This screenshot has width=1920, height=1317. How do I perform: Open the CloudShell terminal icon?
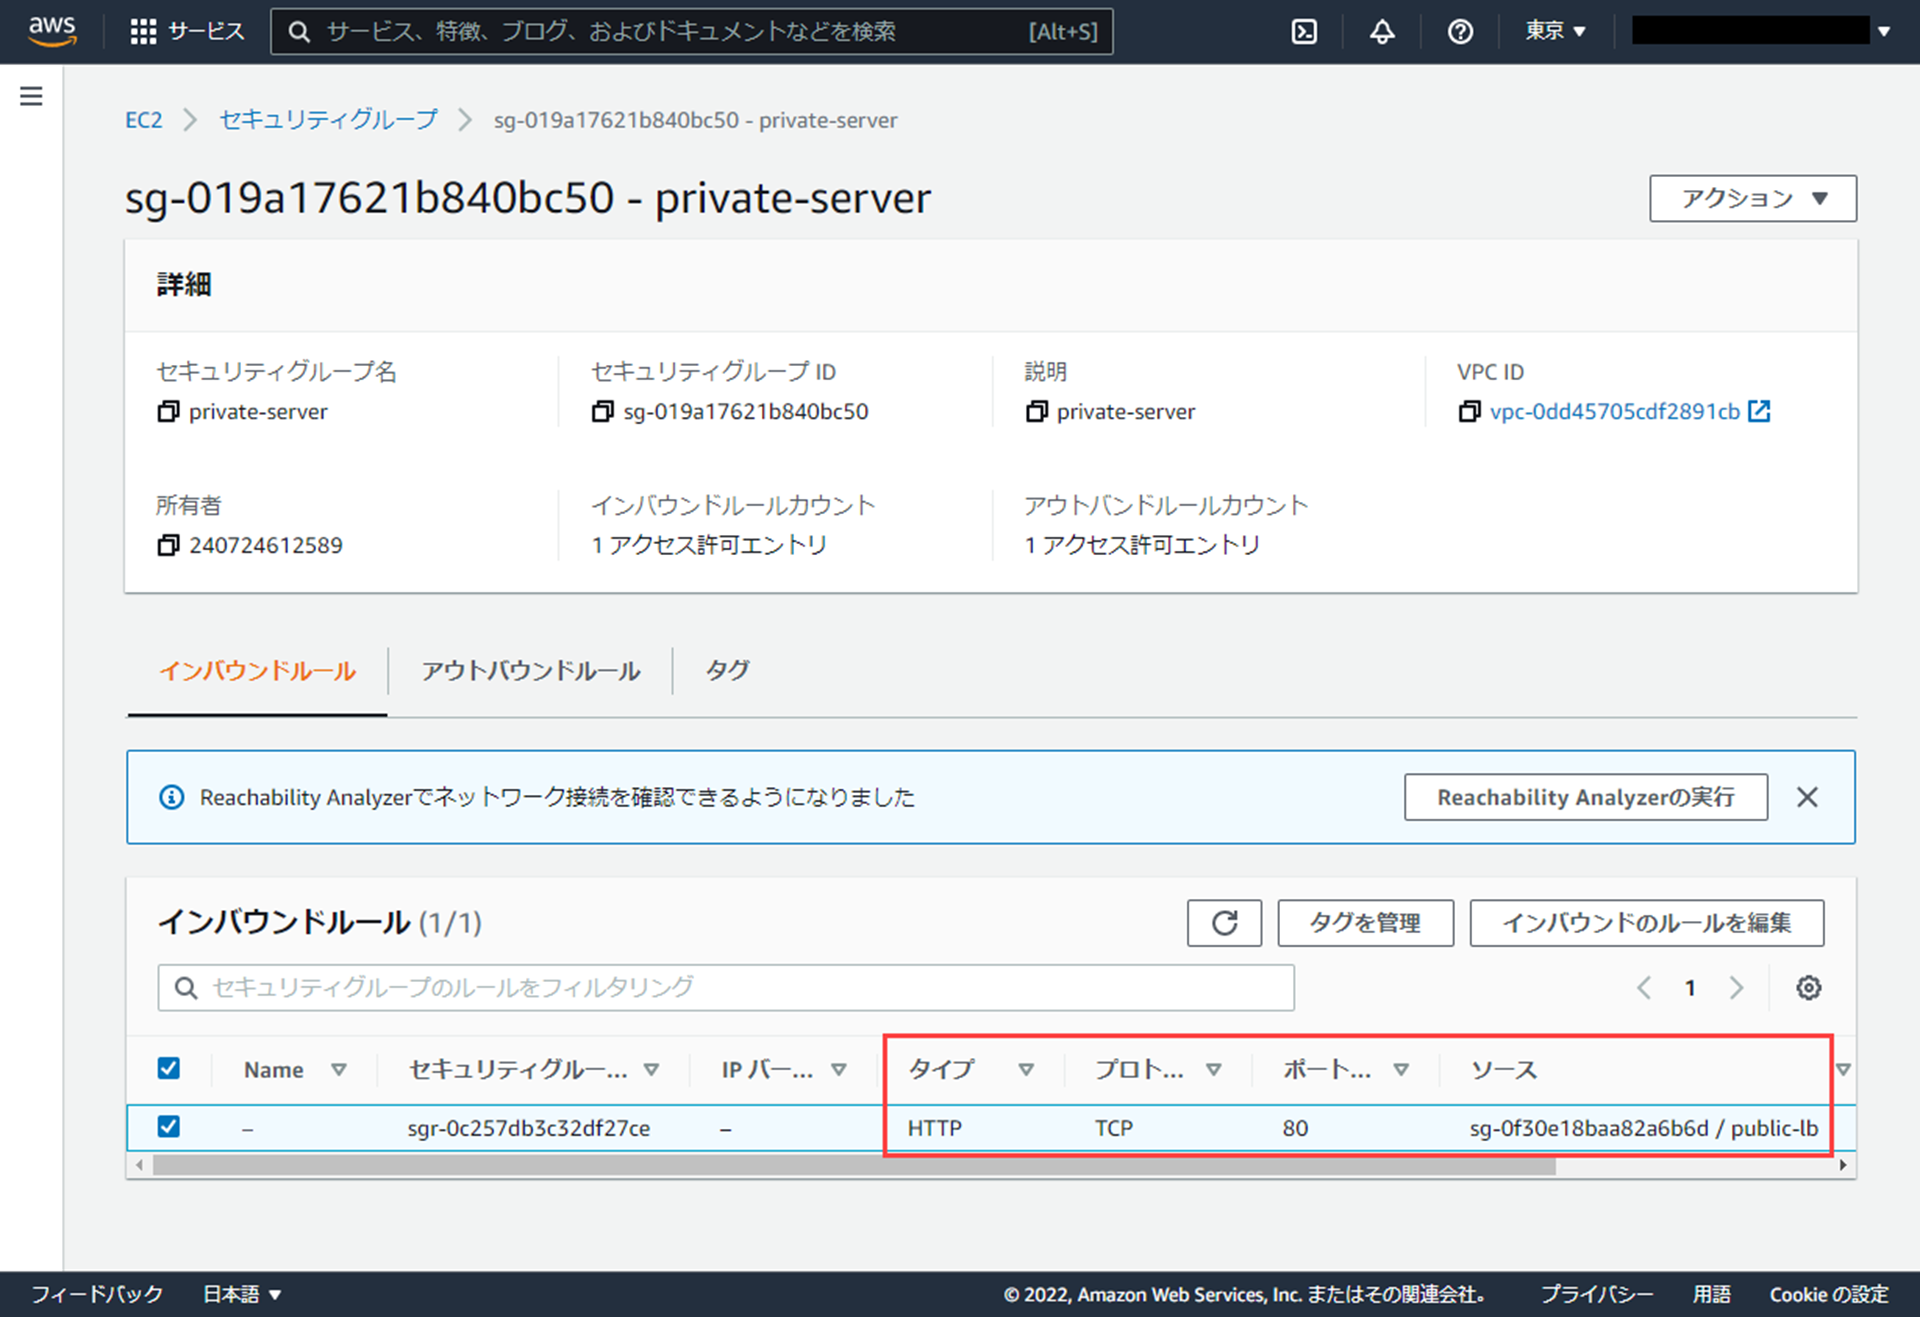1304,32
